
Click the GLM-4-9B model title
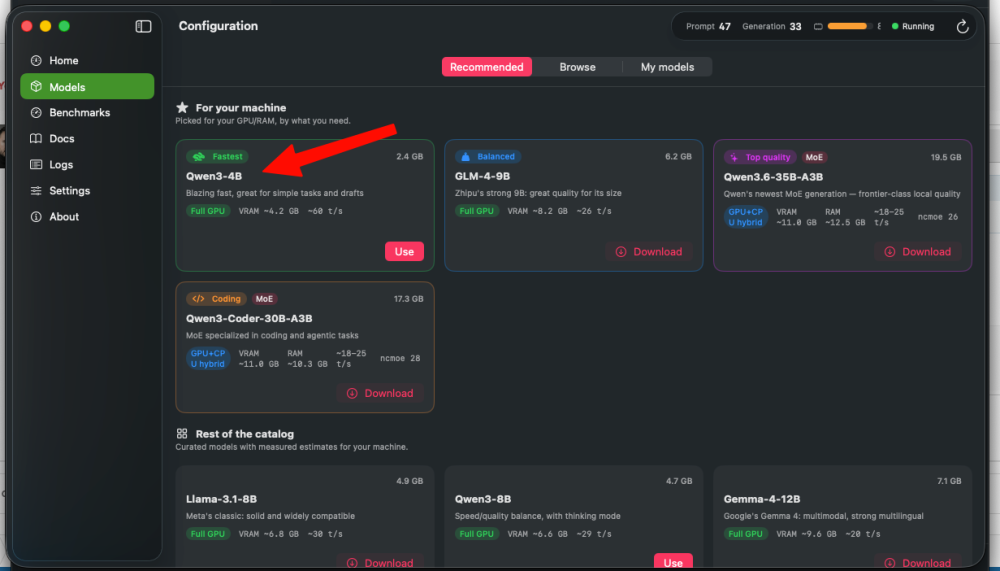(x=482, y=176)
